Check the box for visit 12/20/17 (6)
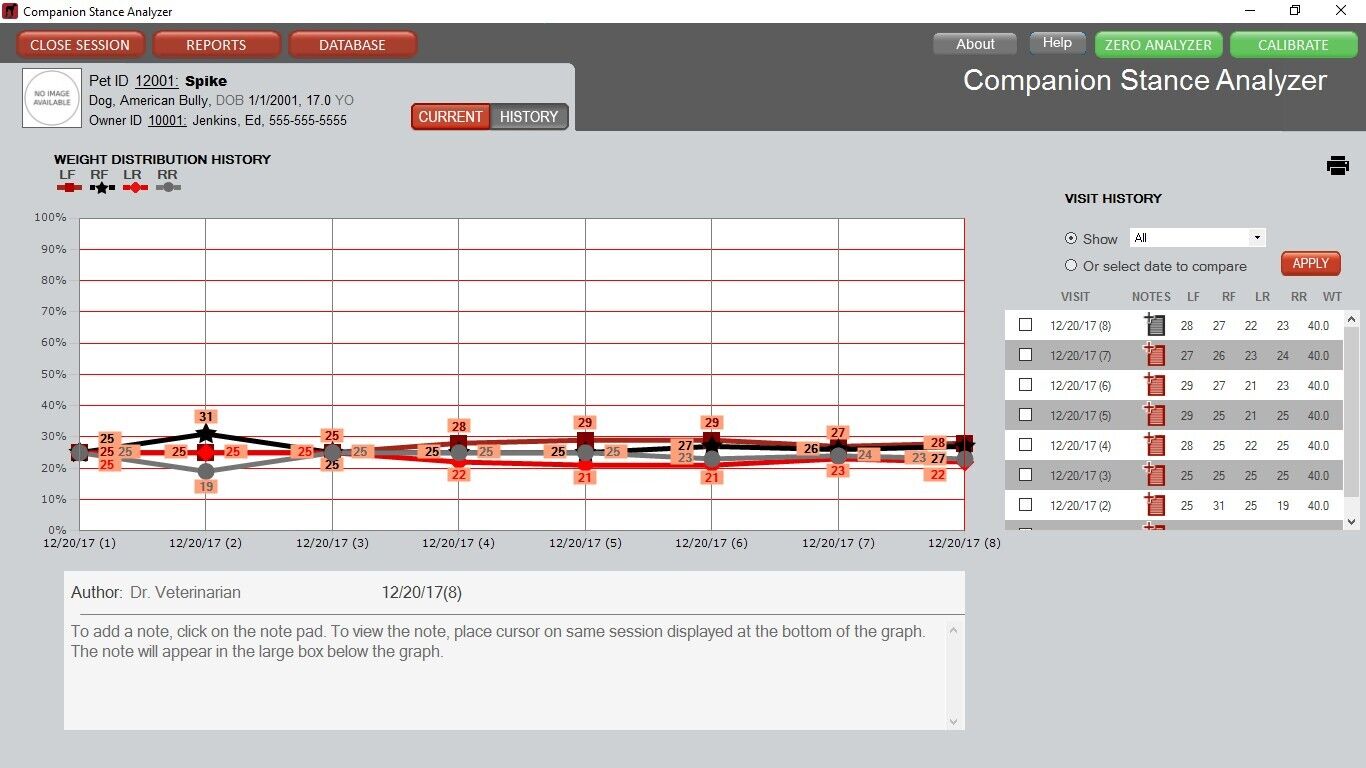The height and width of the screenshot is (768, 1366). (1025, 384)
